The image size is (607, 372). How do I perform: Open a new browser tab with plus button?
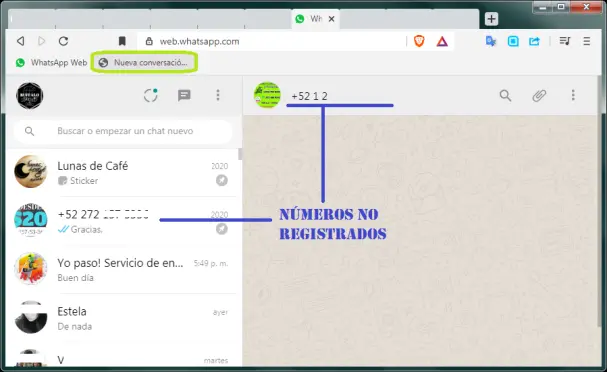point(491,19)
